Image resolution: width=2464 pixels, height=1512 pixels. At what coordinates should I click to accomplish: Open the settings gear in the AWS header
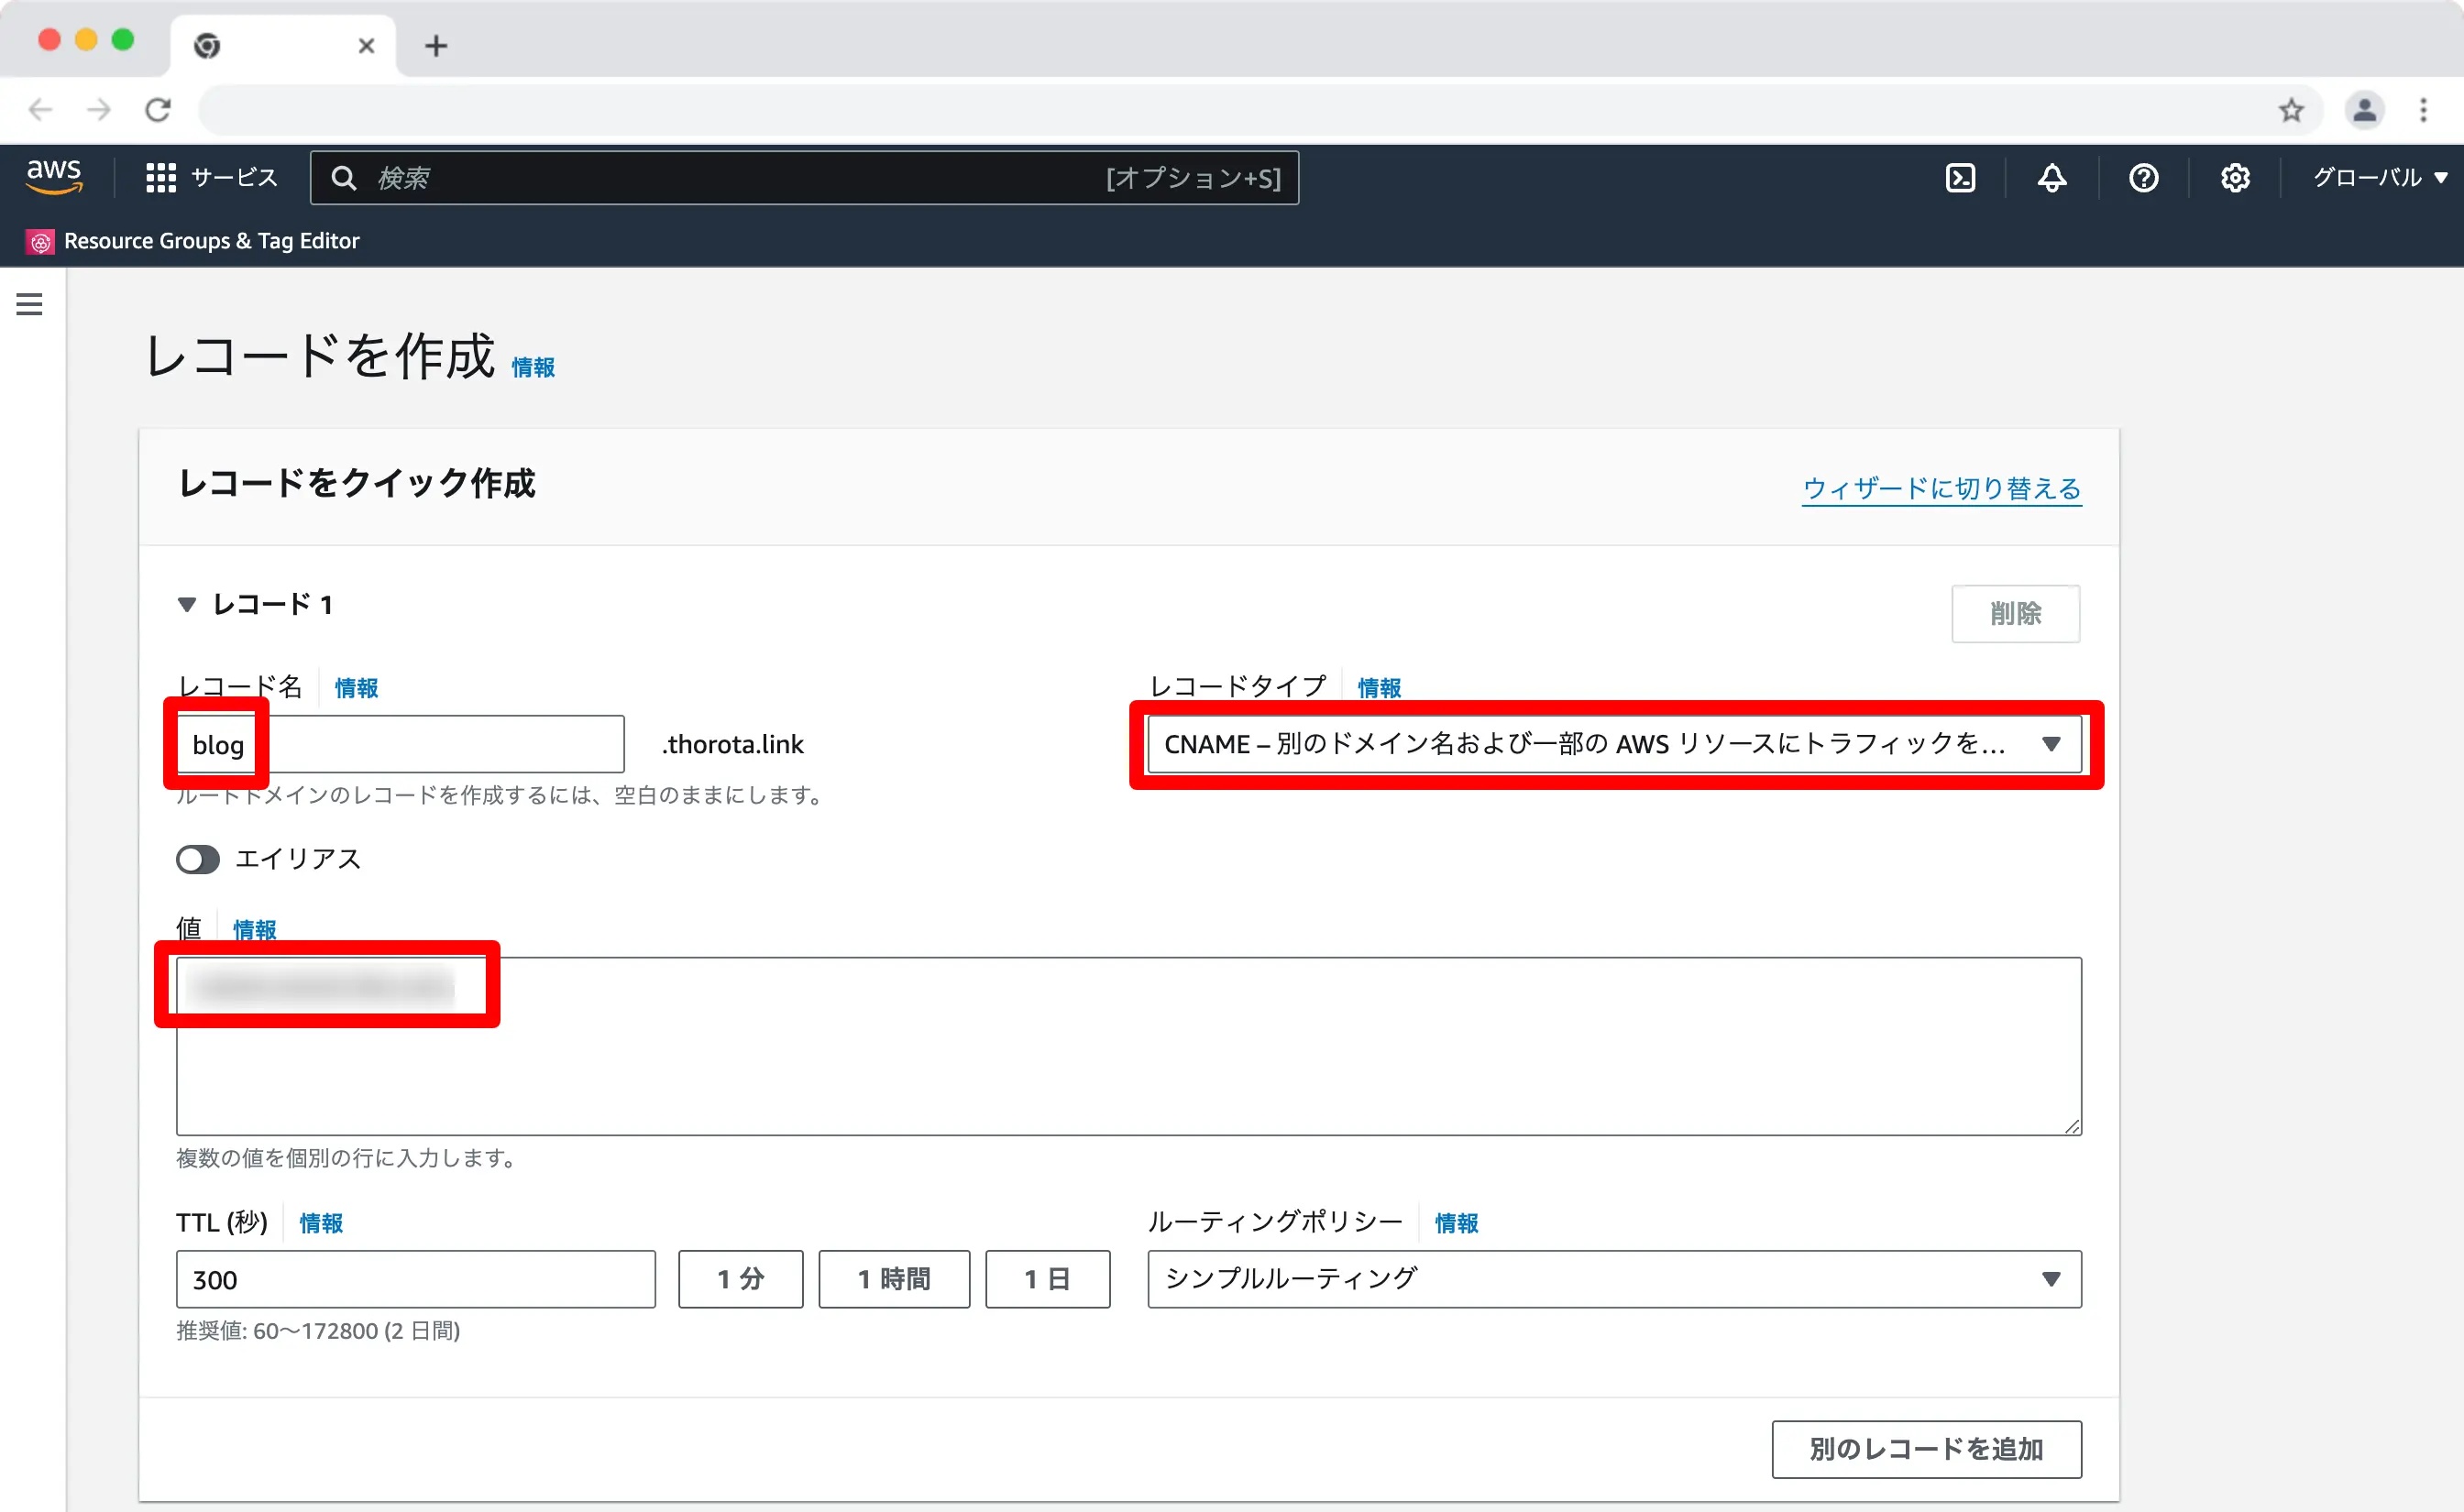point(2235,178)
